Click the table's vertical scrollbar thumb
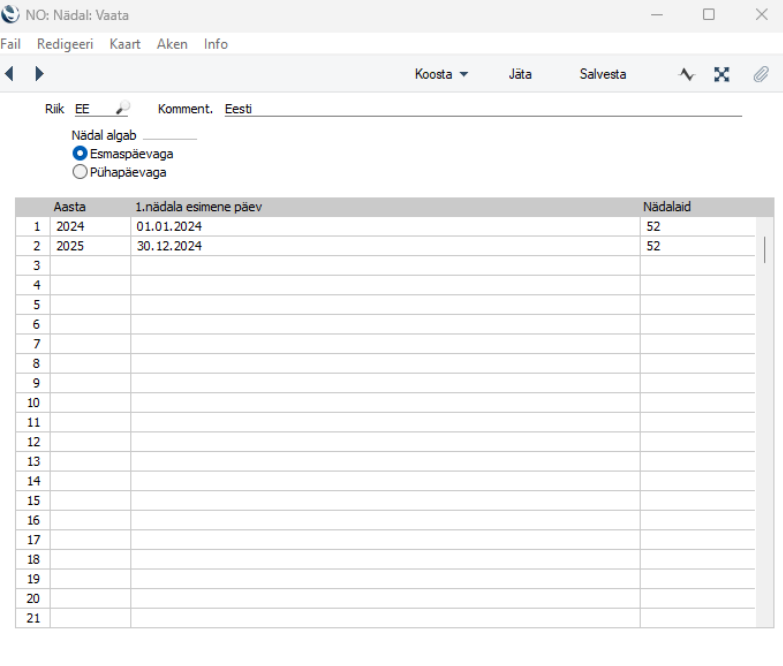Image resolution: width=783 pixels, height=666 pixels. pos(765,250)
